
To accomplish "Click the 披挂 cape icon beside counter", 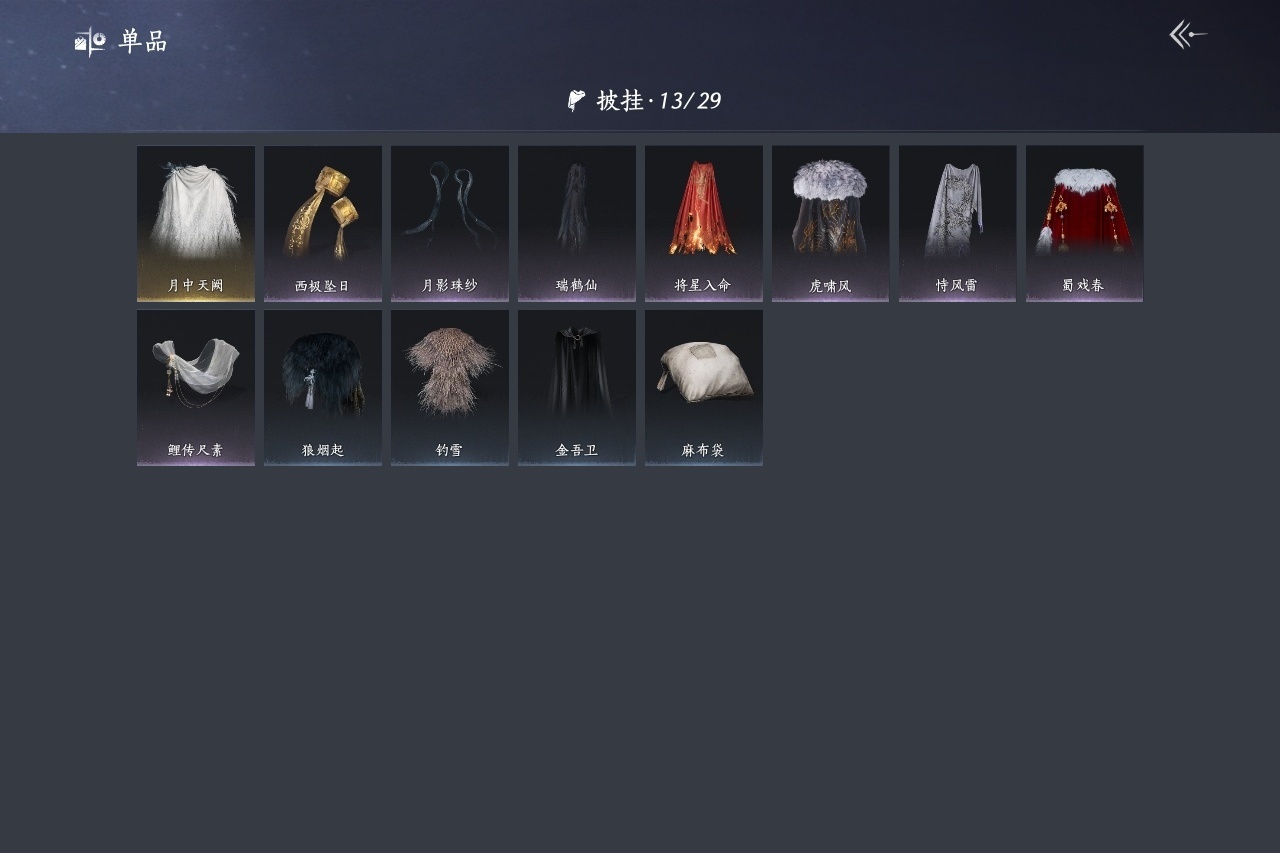I will (x=576, y=100).
